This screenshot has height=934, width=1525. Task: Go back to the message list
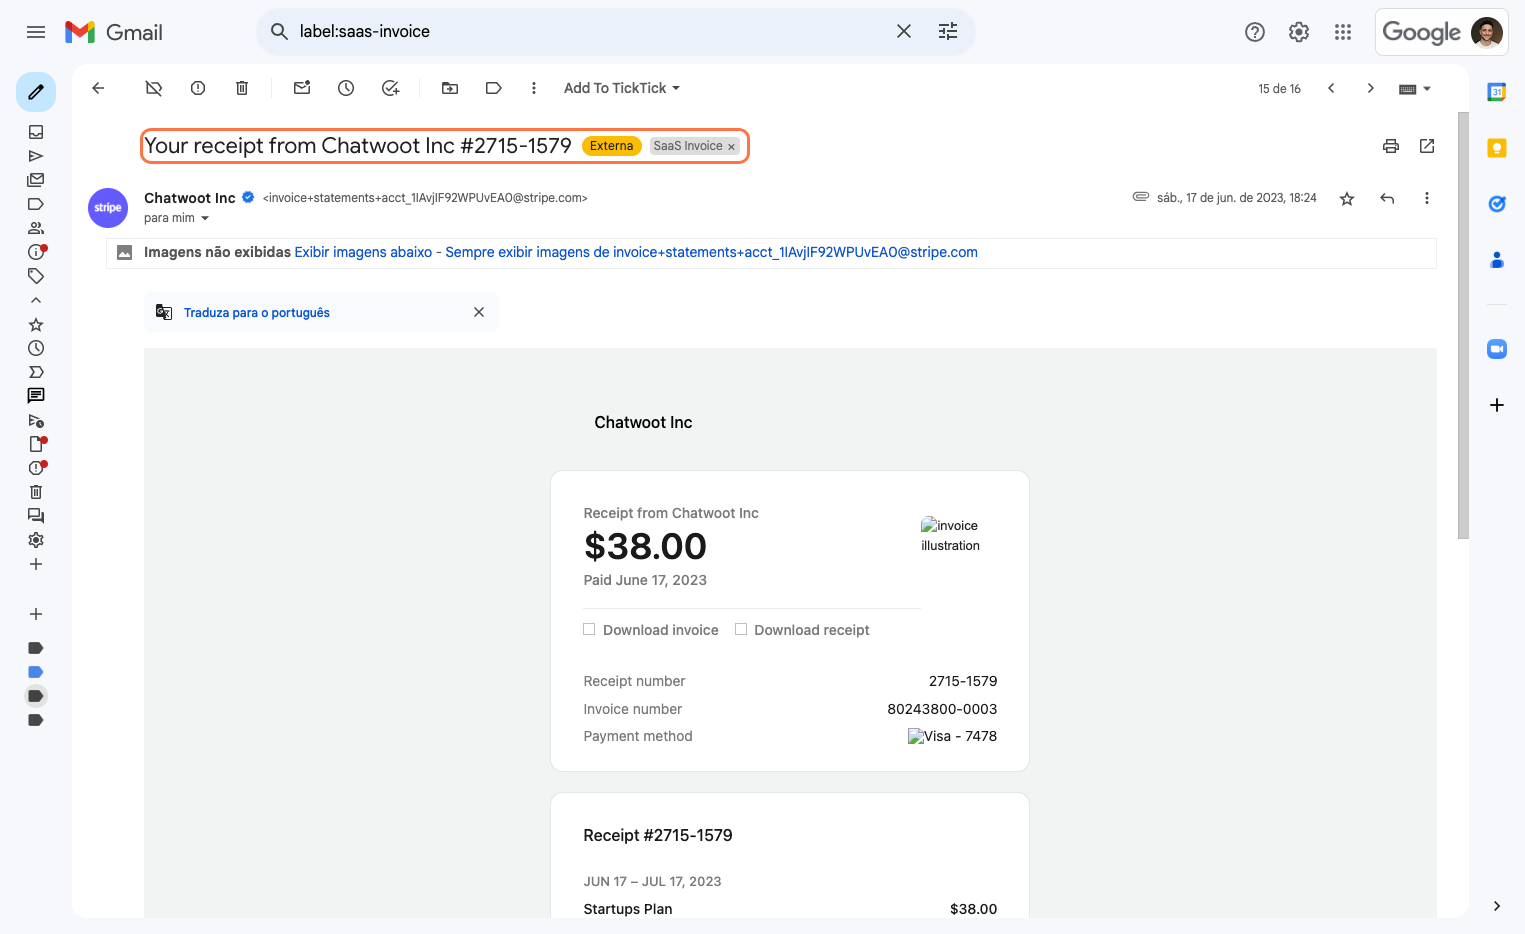(98, 88)
